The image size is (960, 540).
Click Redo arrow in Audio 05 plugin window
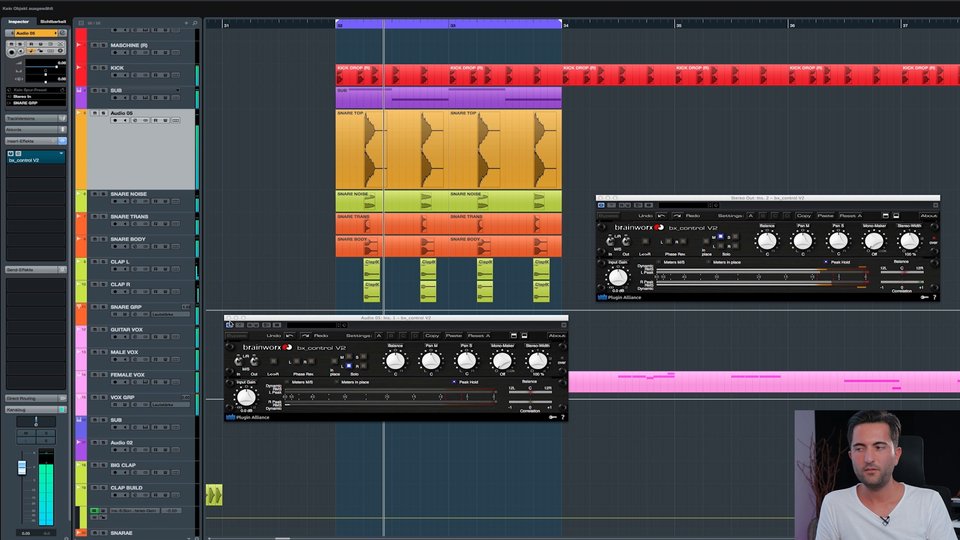pos(306,336)
